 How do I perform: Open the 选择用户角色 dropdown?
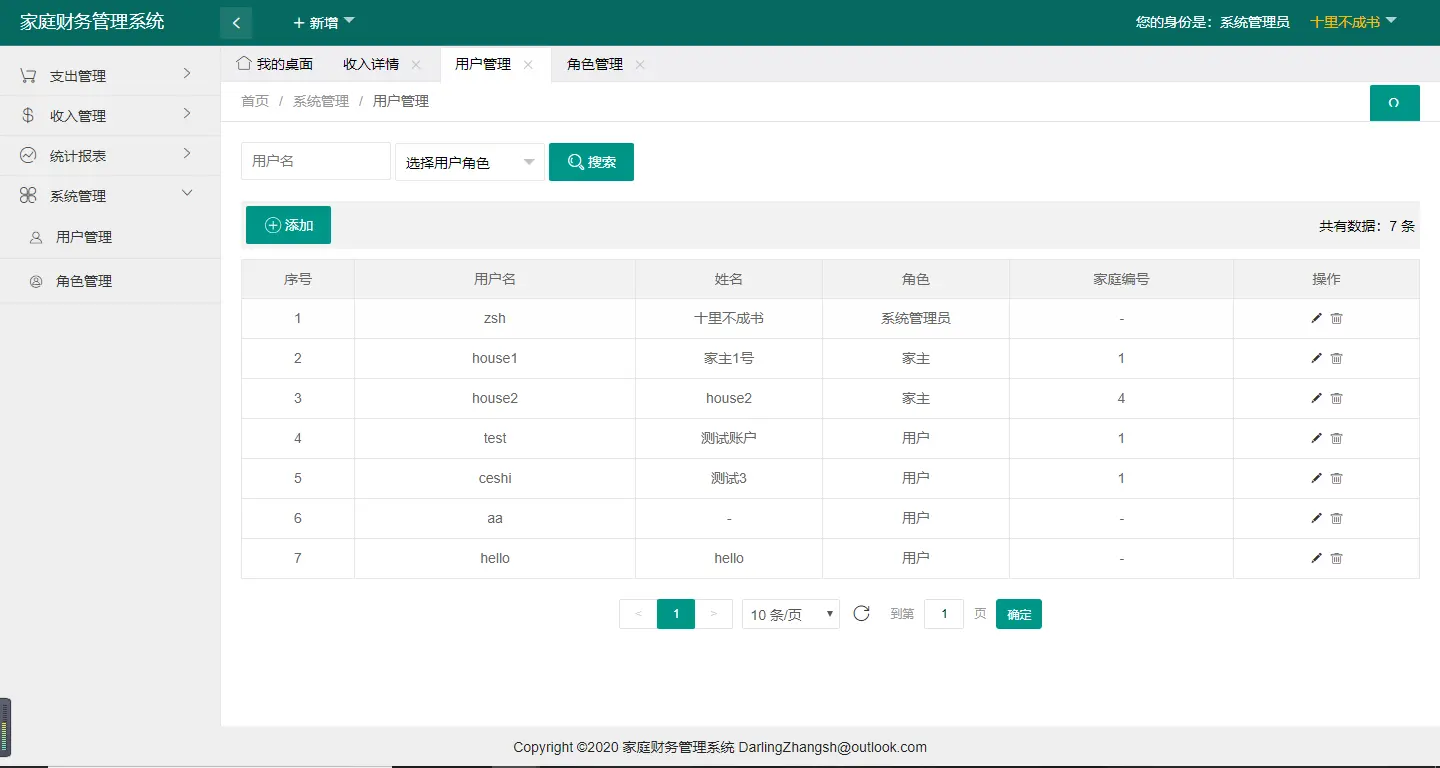pyautogui.click(x=469, y=161)
